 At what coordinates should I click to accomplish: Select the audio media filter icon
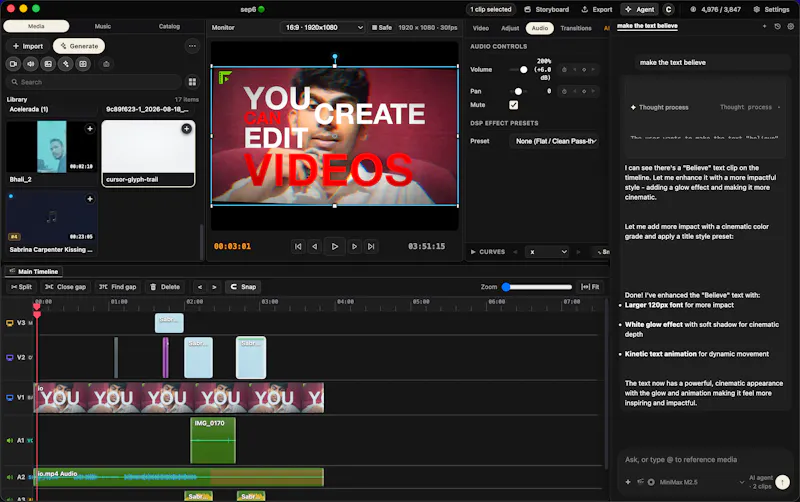click(x=31, y=64)
